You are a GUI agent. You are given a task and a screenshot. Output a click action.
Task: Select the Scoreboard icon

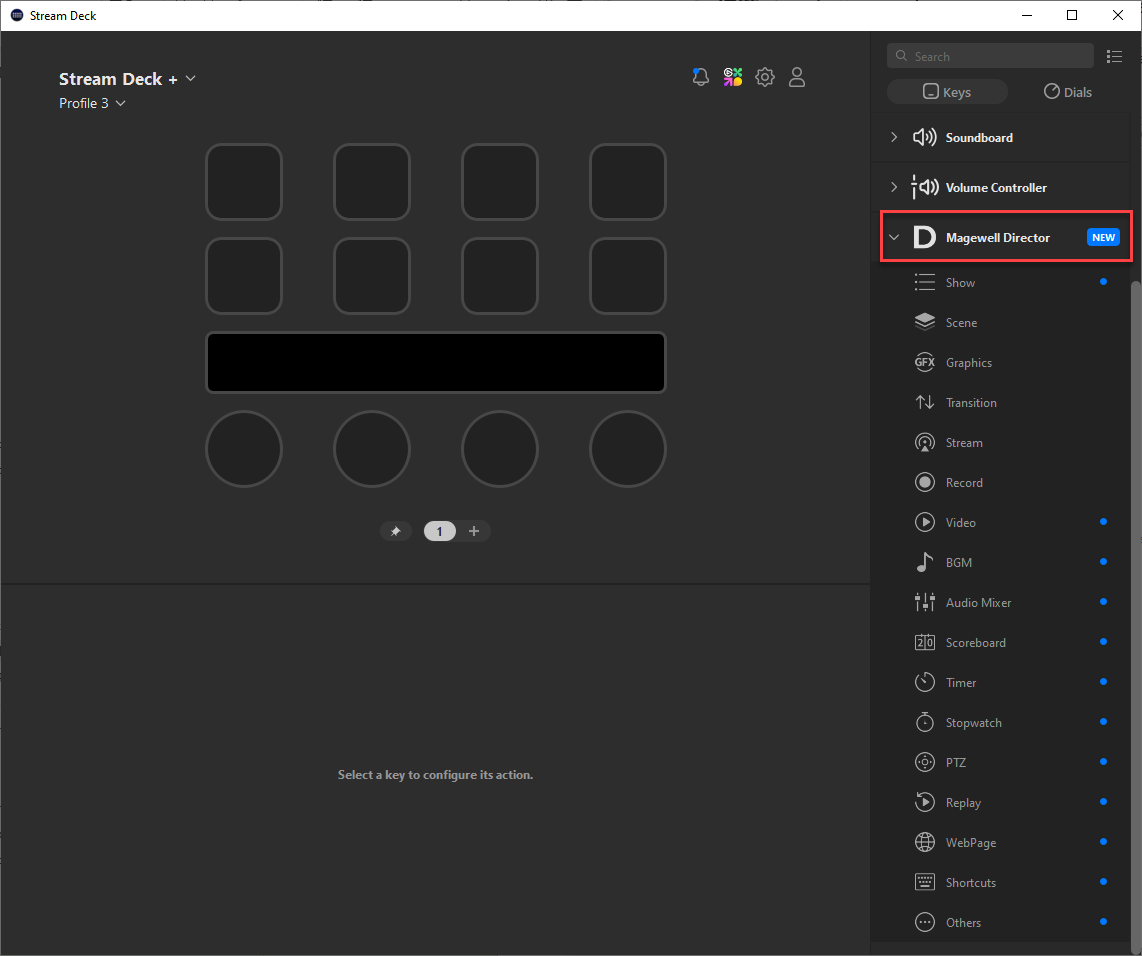pos(924,642)
